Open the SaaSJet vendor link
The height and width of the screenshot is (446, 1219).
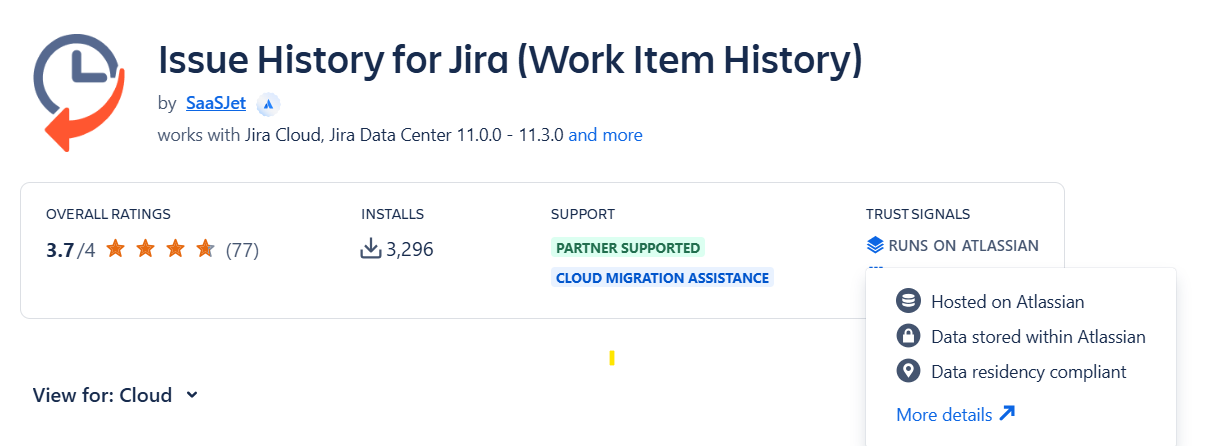215,103
